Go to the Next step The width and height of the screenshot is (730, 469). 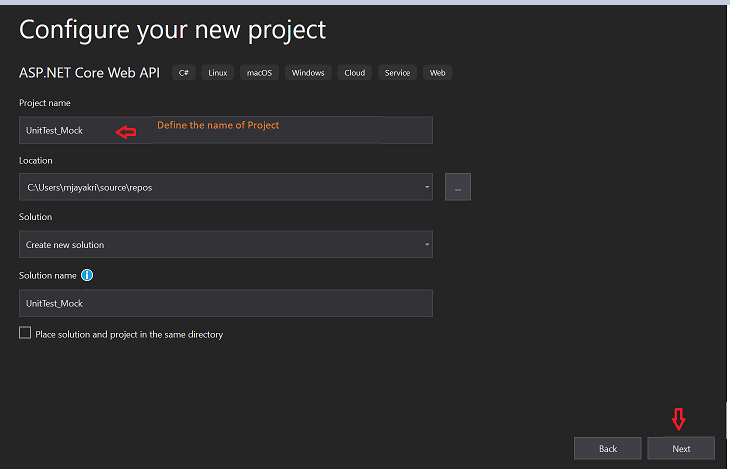pos(681,449)
